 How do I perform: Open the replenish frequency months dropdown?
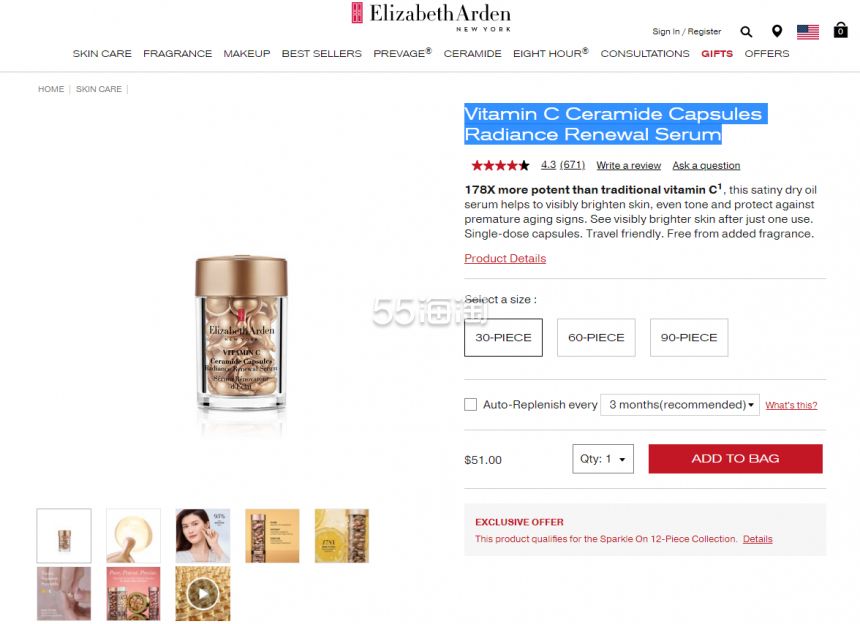tap(680, 405)
